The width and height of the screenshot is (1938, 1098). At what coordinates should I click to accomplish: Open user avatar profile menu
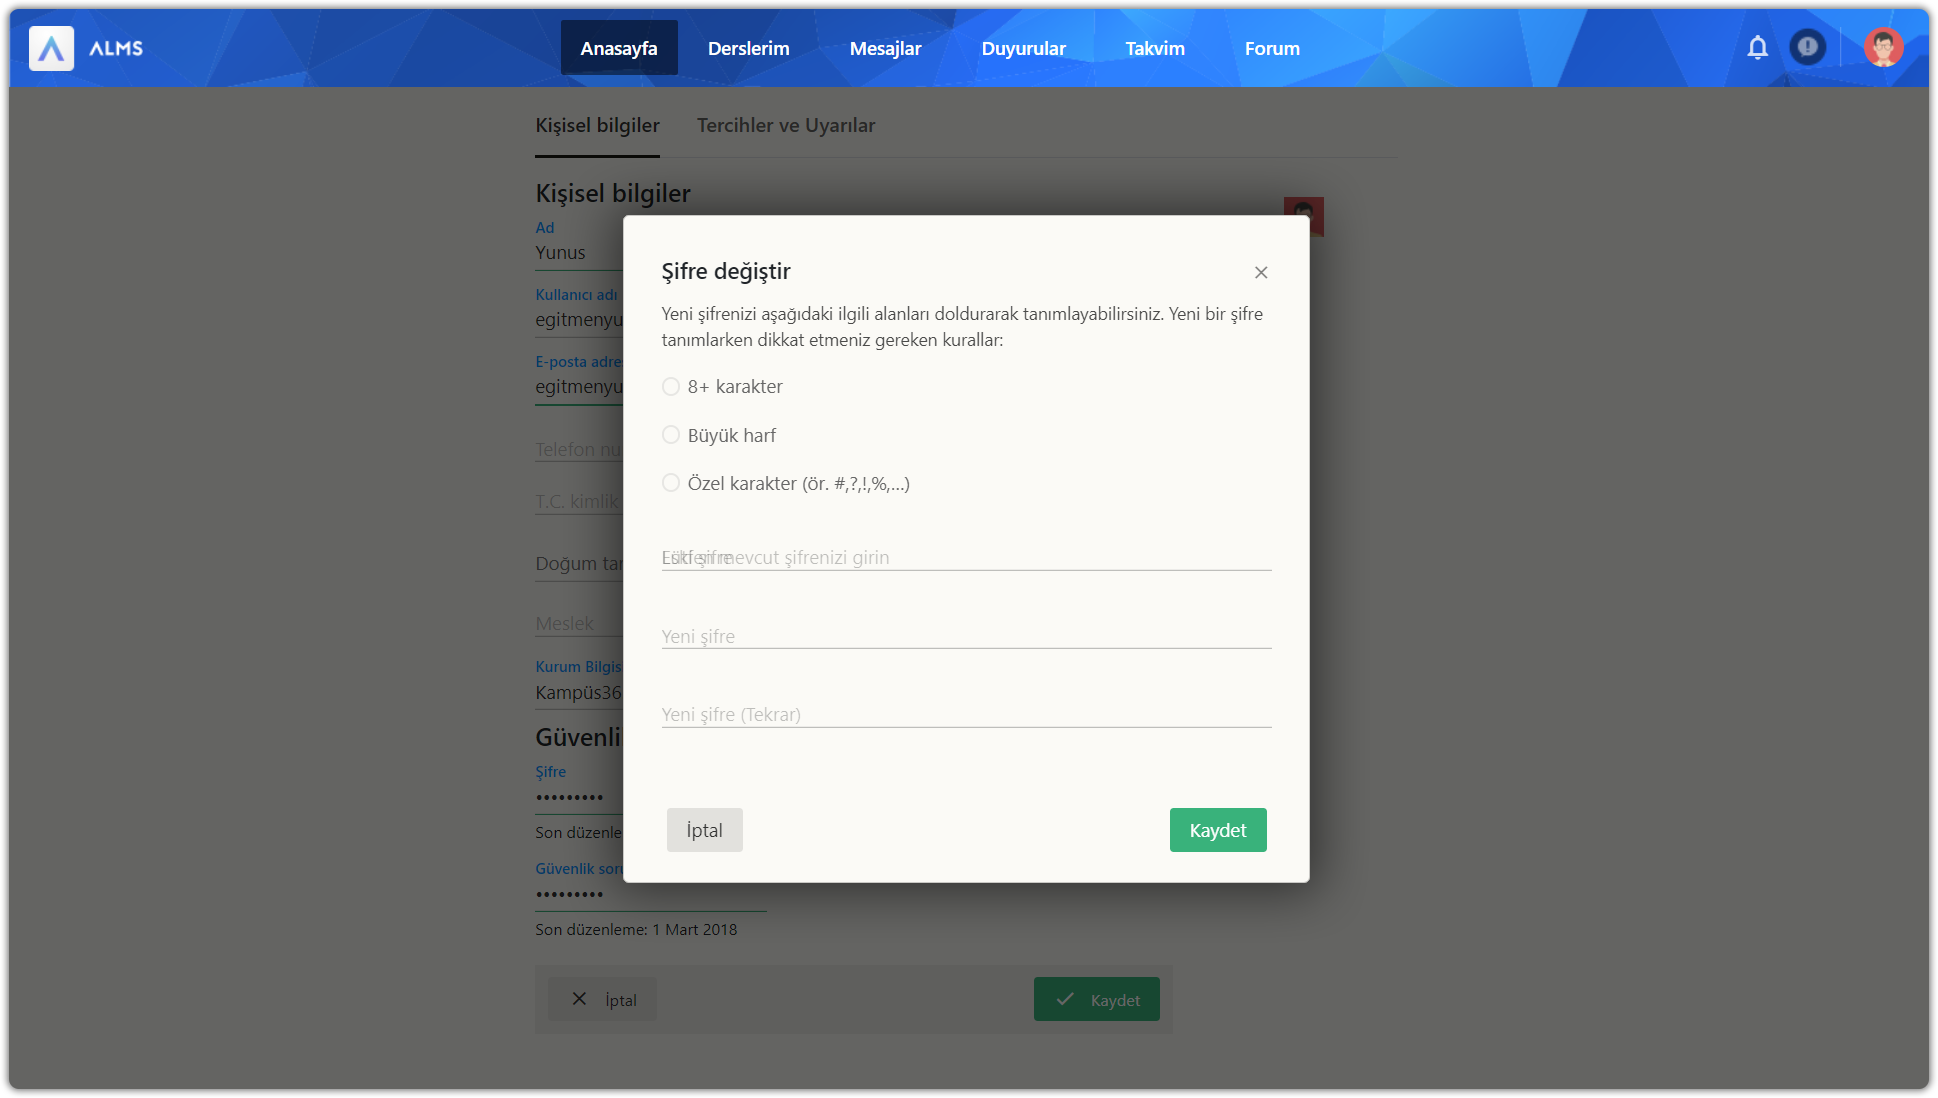coord(1883,47)
